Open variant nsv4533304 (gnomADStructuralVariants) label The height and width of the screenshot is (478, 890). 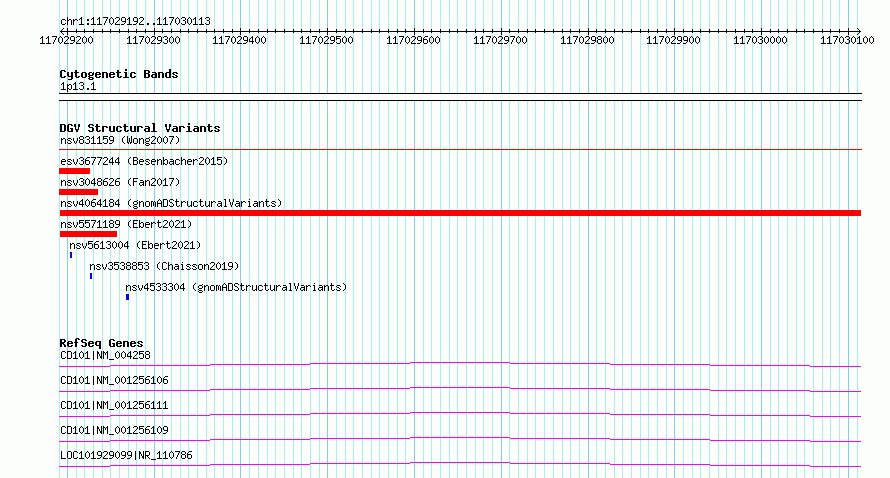236,287
